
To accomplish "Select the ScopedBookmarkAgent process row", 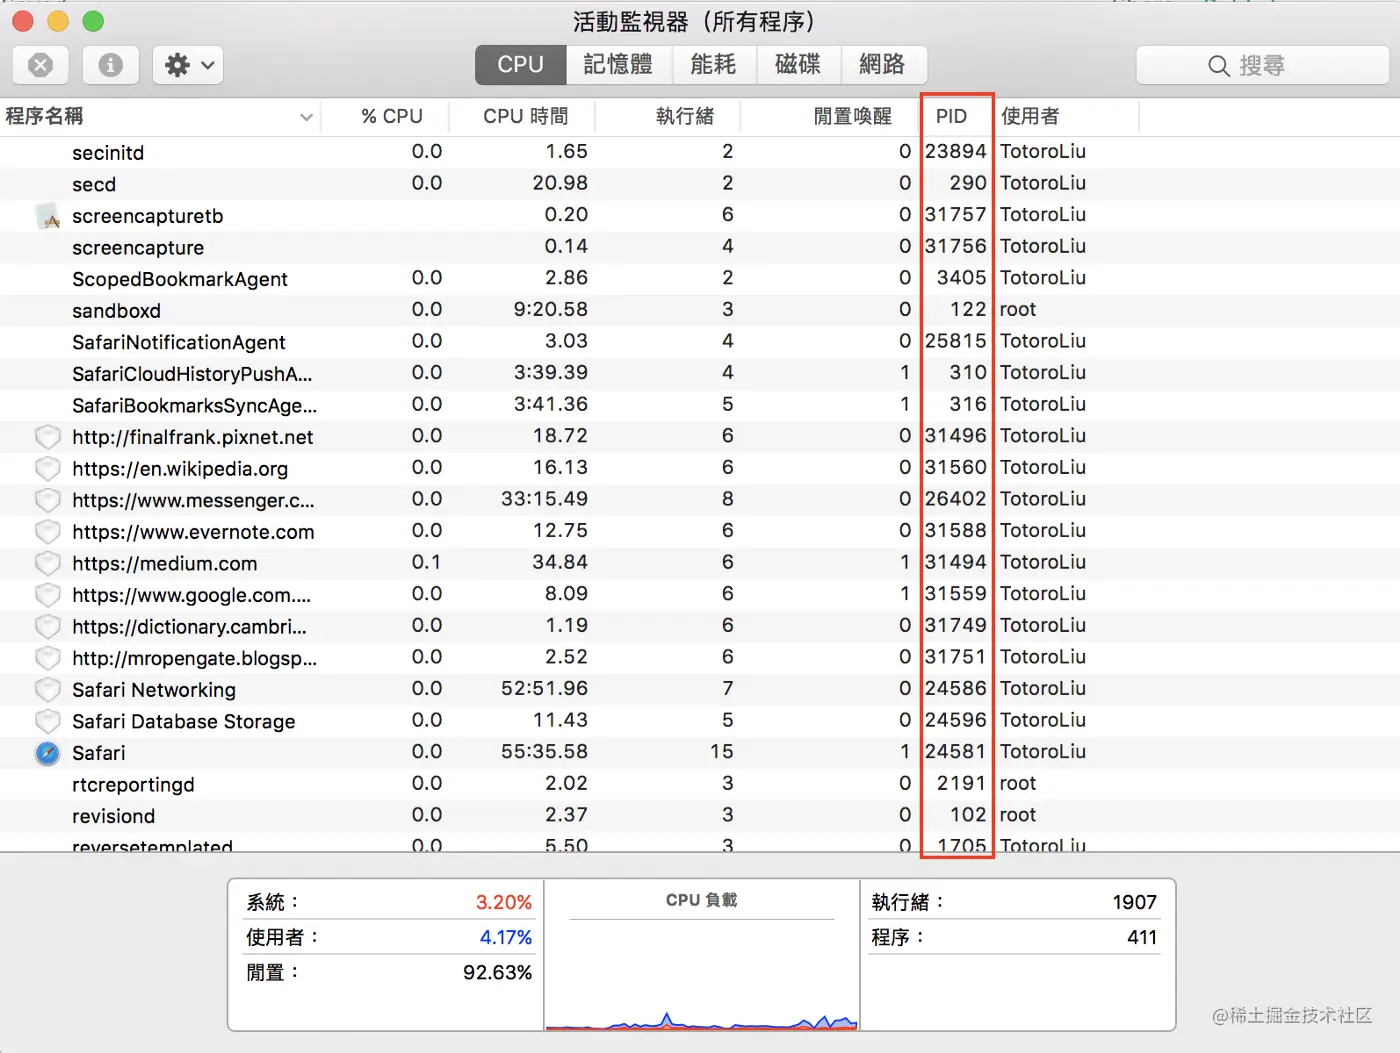I will (700, 279).
